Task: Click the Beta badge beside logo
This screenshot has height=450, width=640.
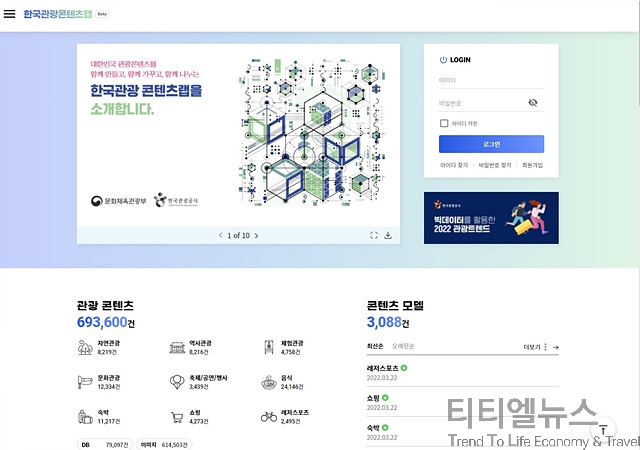Action: coord(102,14)
